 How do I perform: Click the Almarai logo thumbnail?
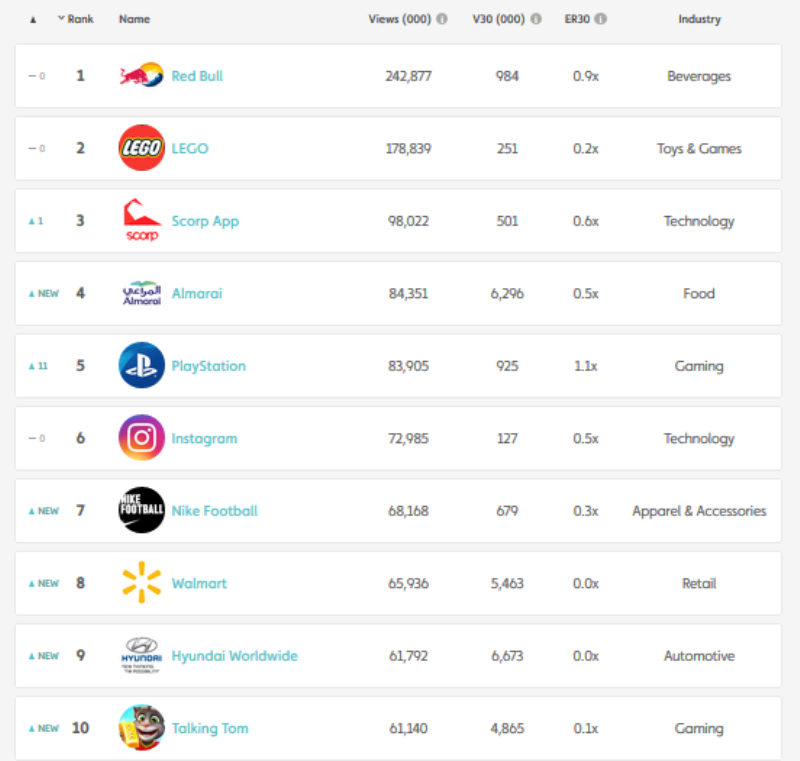(x=141, y=294)
